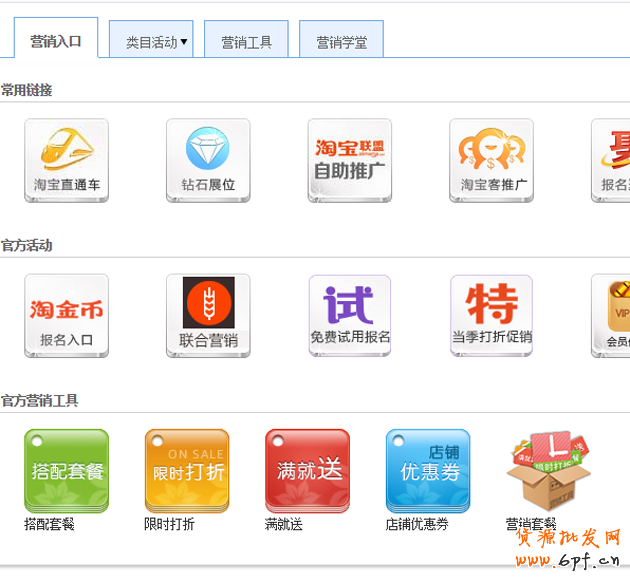Click the 搭配套餐 text link below icon
630x582 pixels.
pos(49,524)
